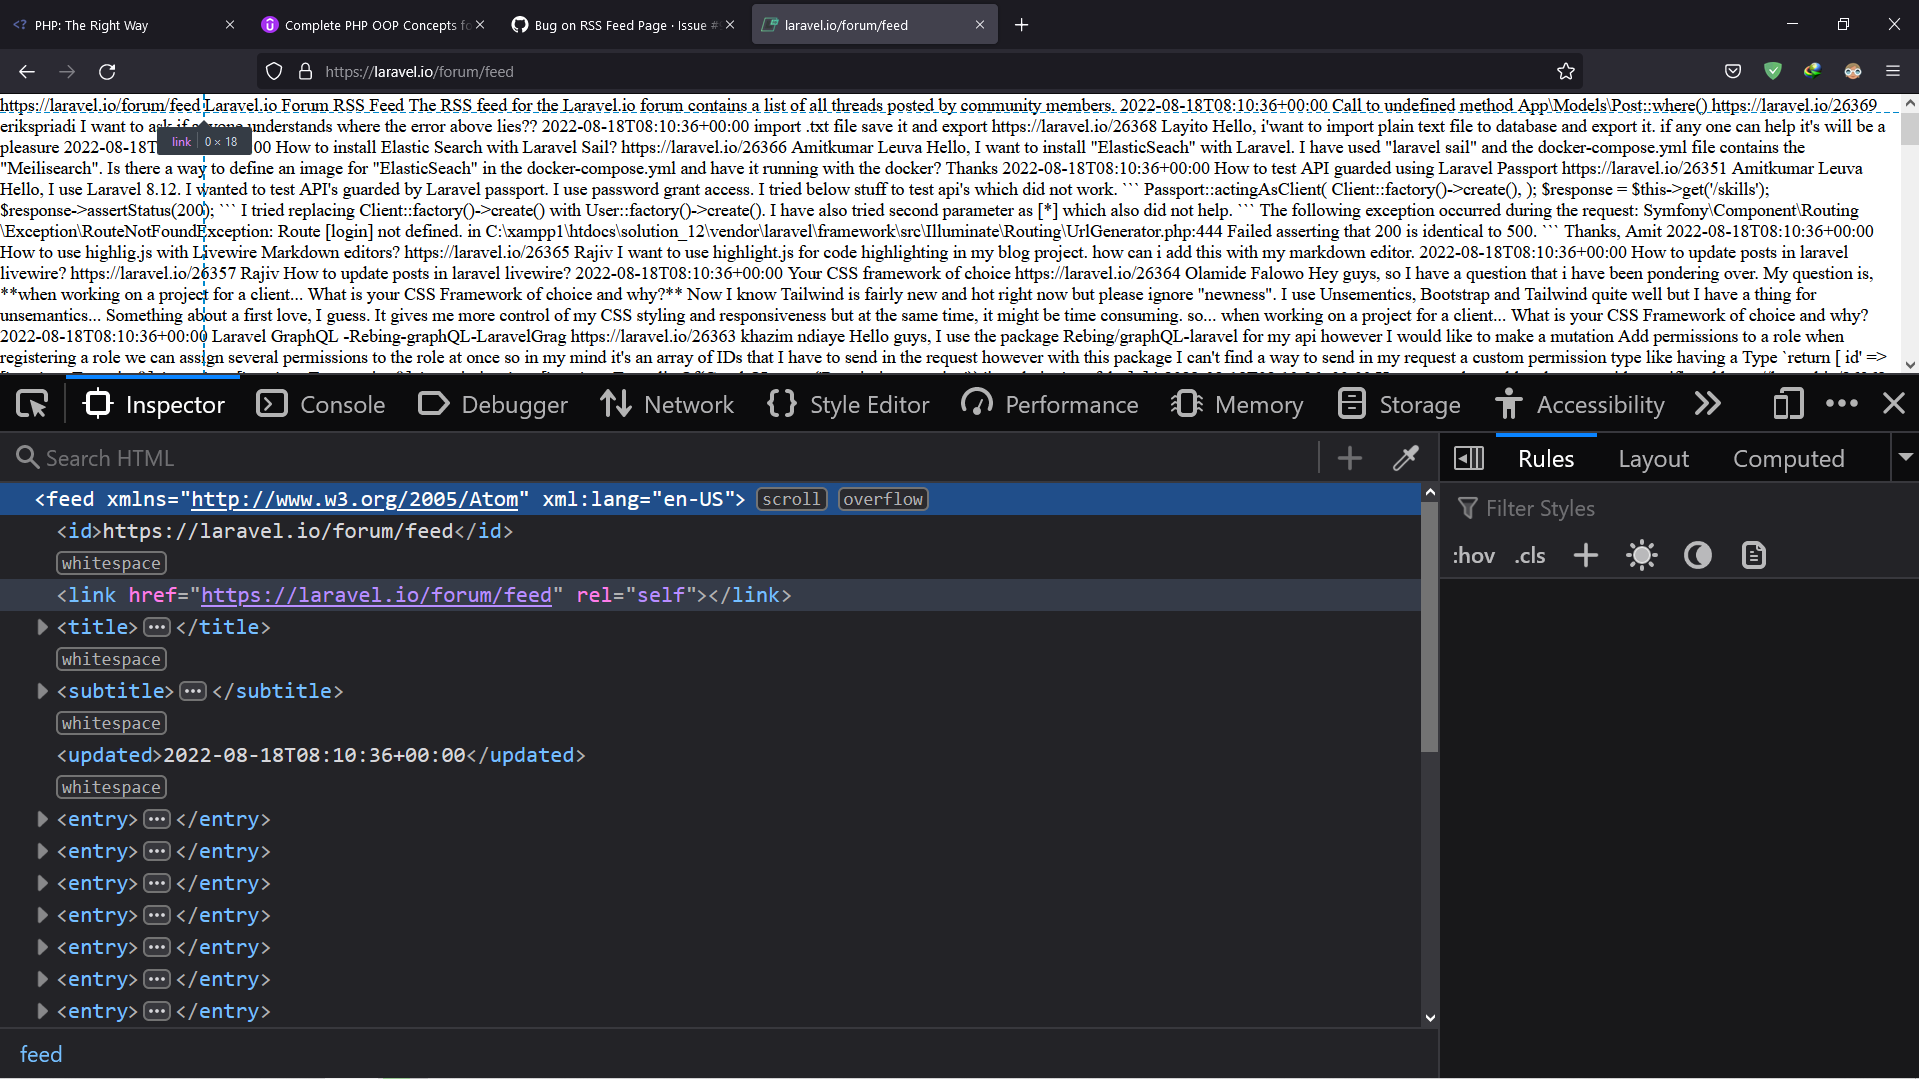
Task: Show more devtools tabs chevron
Action: 1708,404
